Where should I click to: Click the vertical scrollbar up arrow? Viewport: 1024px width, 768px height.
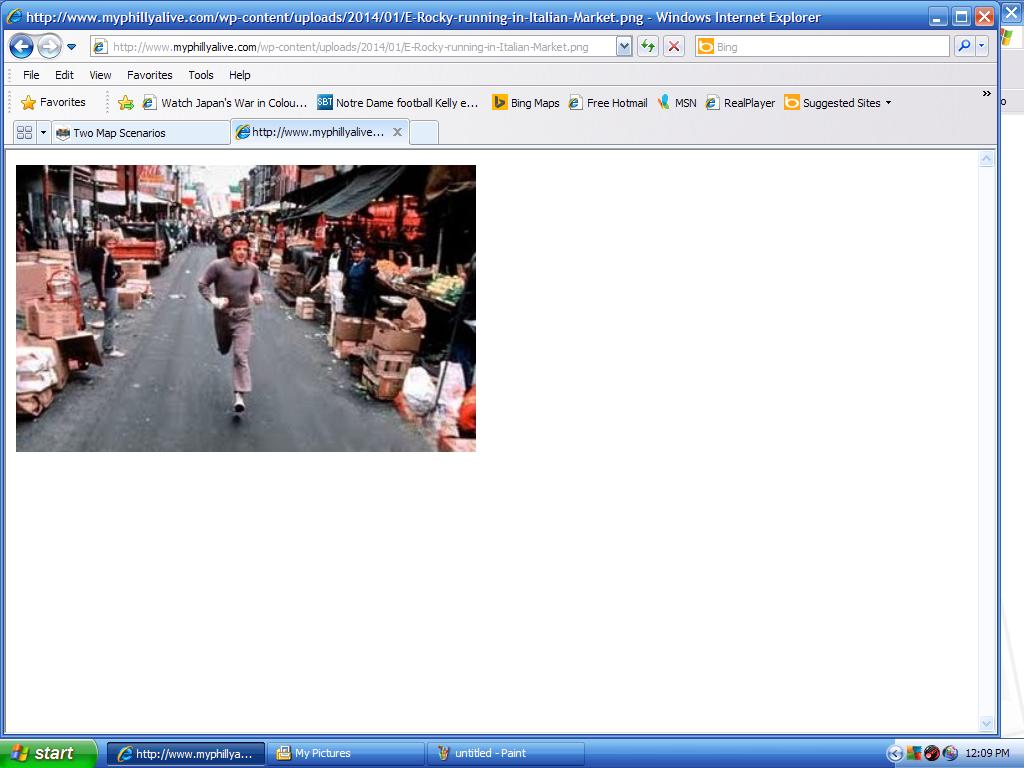pos(986,159)
